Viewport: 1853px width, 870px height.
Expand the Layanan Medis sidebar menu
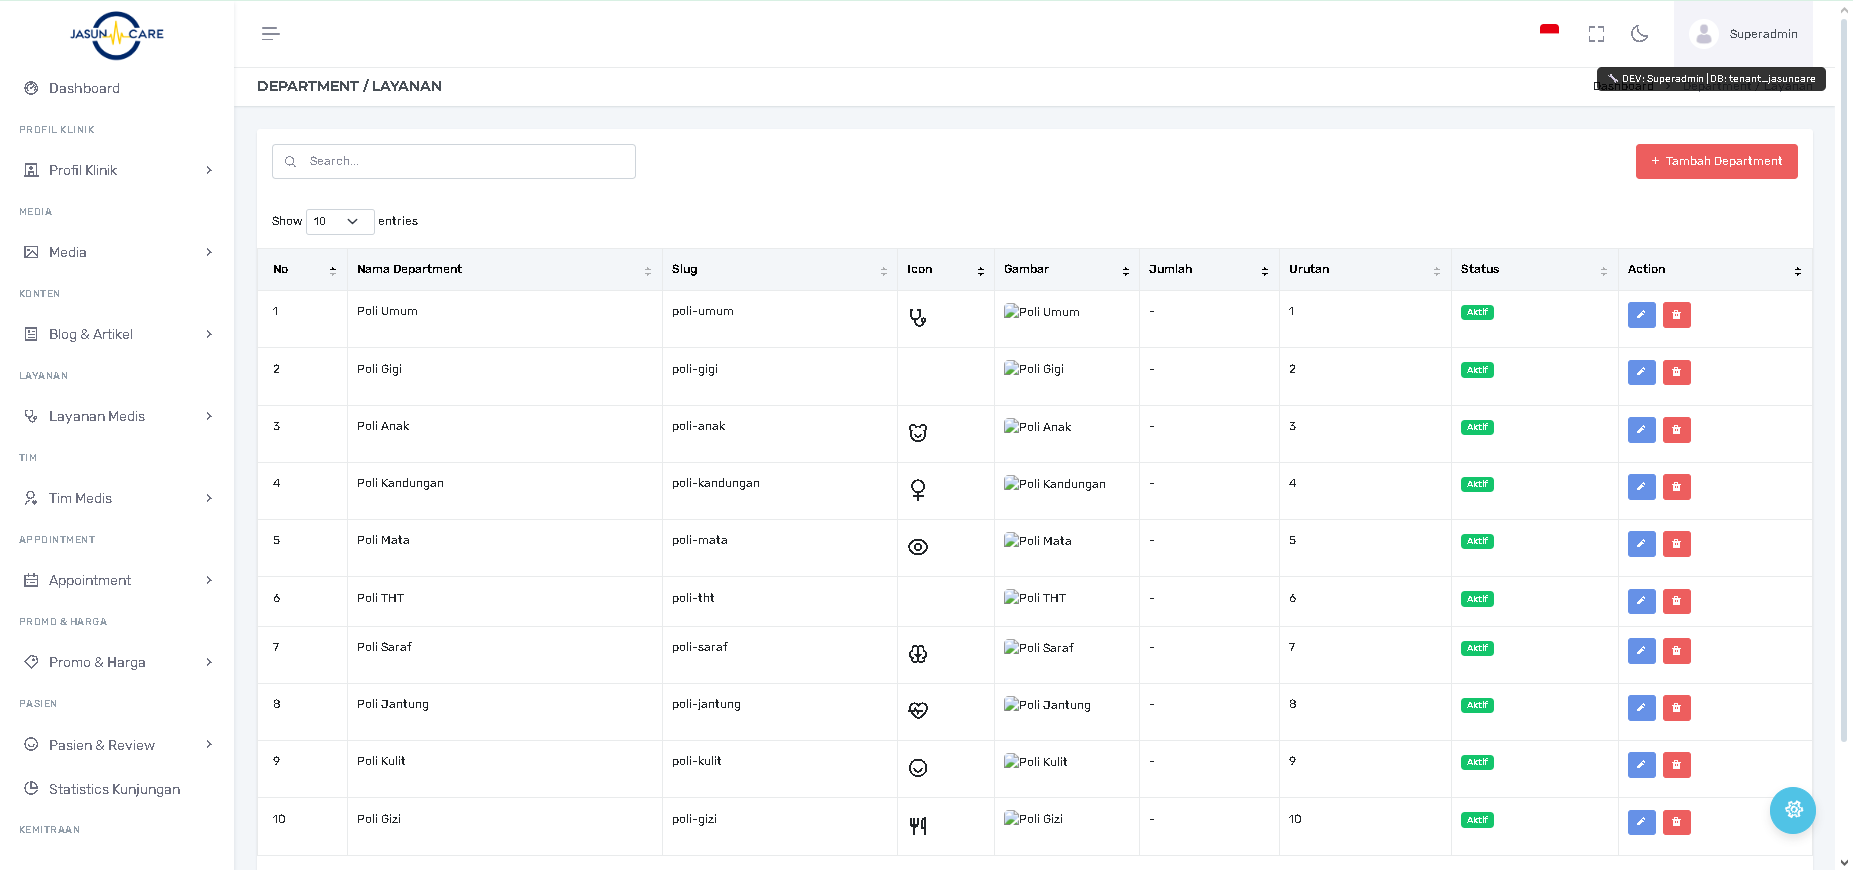pos(117,416)
